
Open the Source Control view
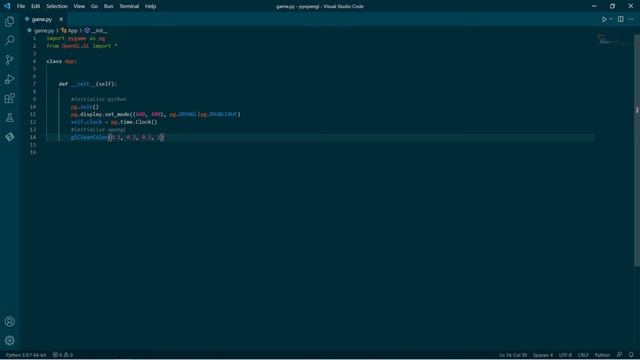9,60
